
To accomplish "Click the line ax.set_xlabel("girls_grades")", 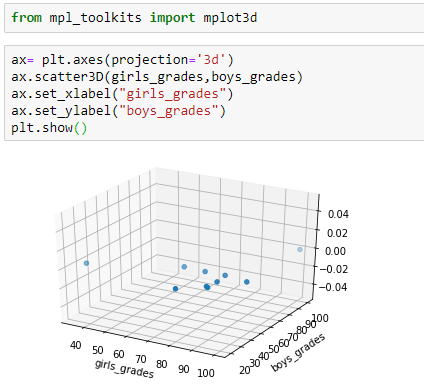I will tap(122, 94).
